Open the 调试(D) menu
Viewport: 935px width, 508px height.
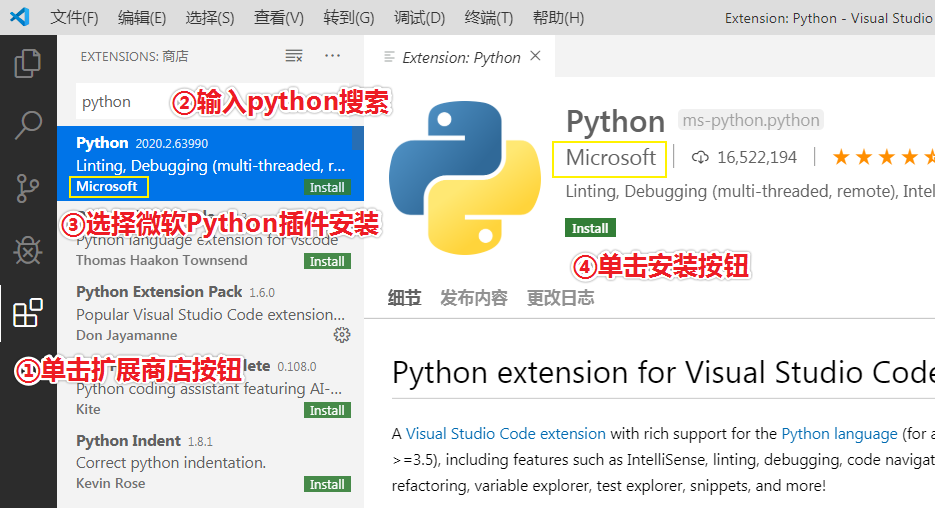(419, 18)
